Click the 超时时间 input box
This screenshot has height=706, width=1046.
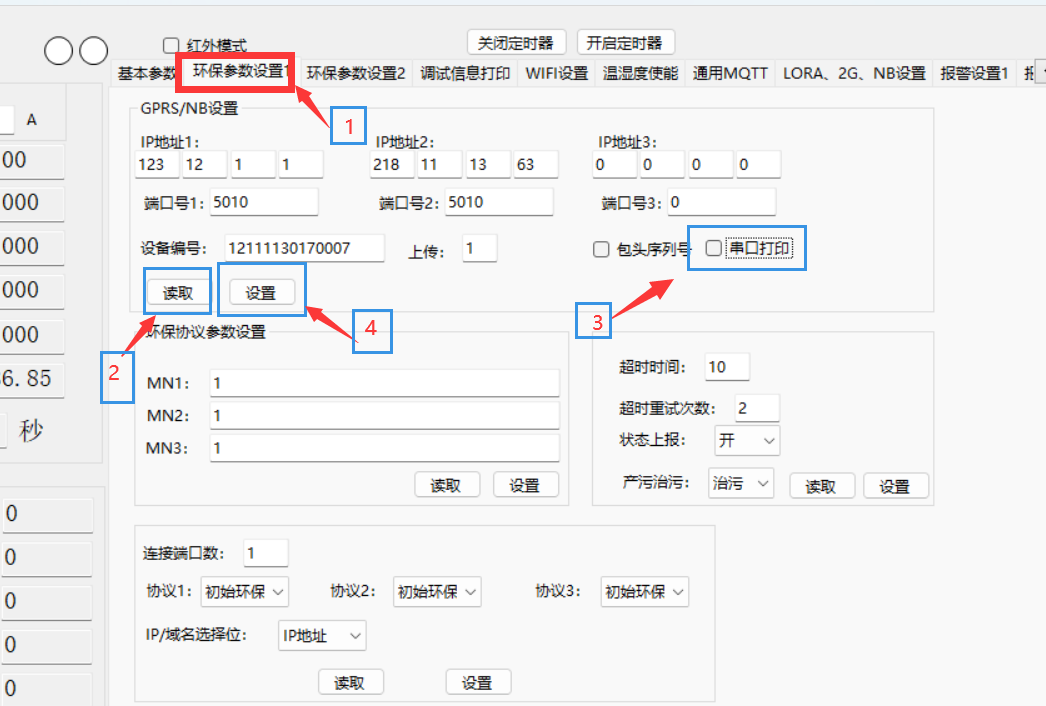726,367
